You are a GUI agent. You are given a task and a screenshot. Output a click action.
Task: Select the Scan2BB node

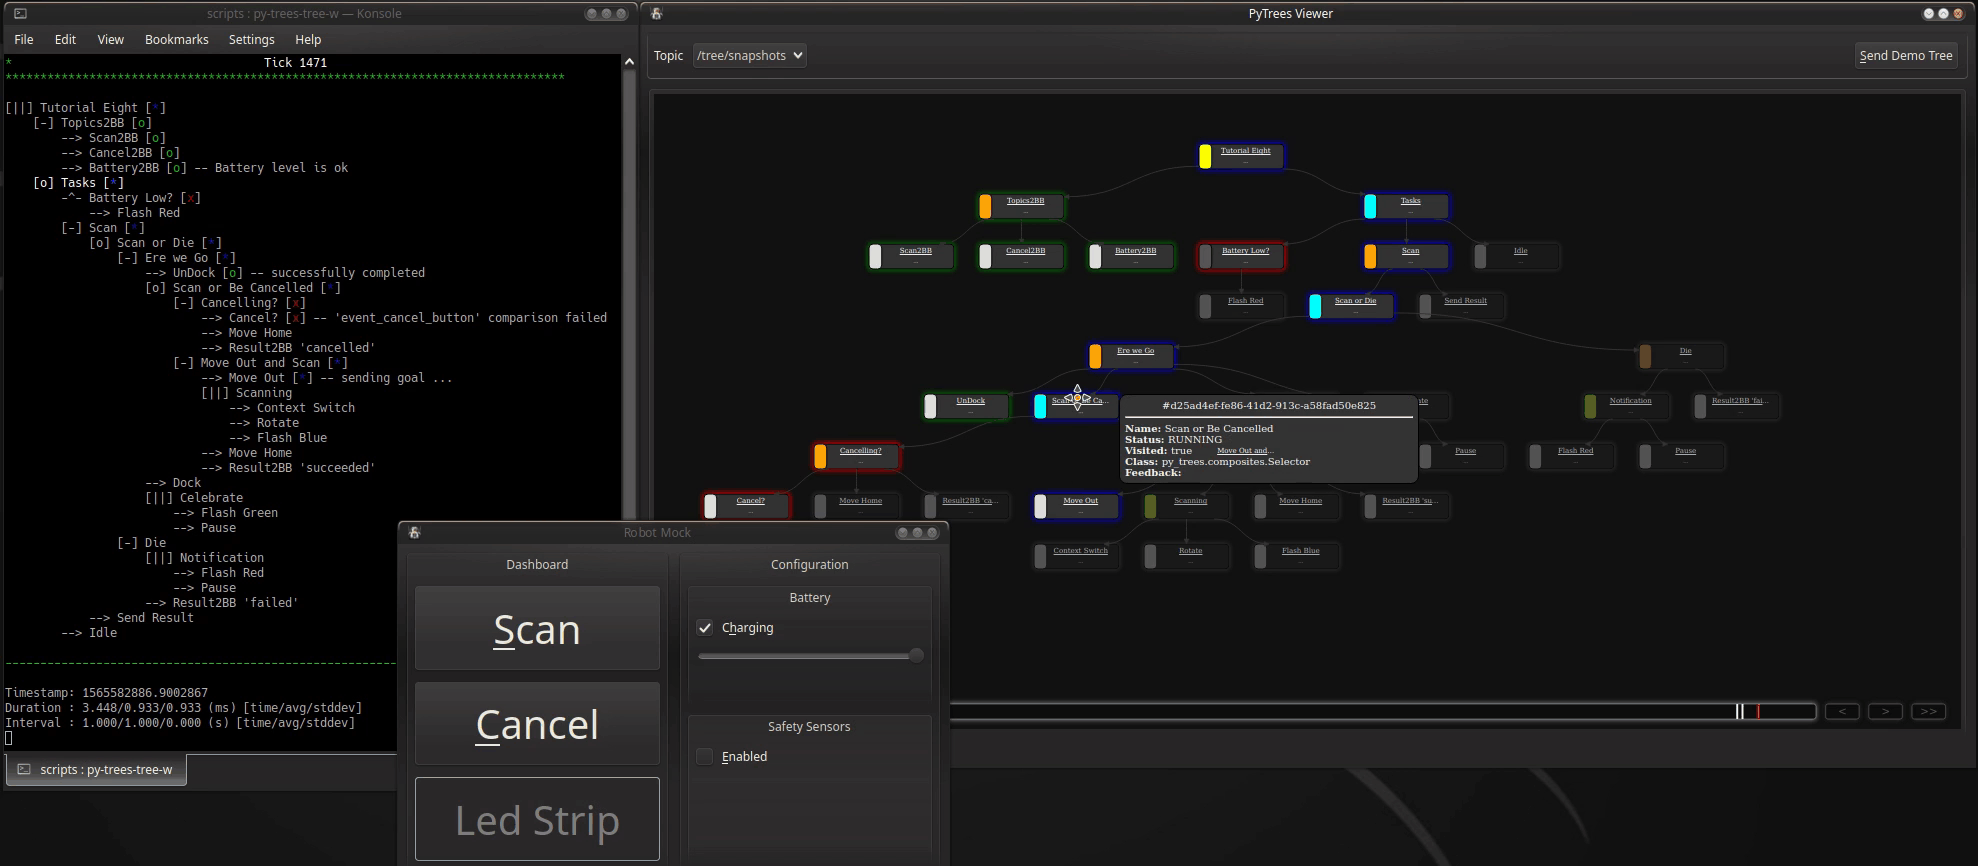coord(911,256)
